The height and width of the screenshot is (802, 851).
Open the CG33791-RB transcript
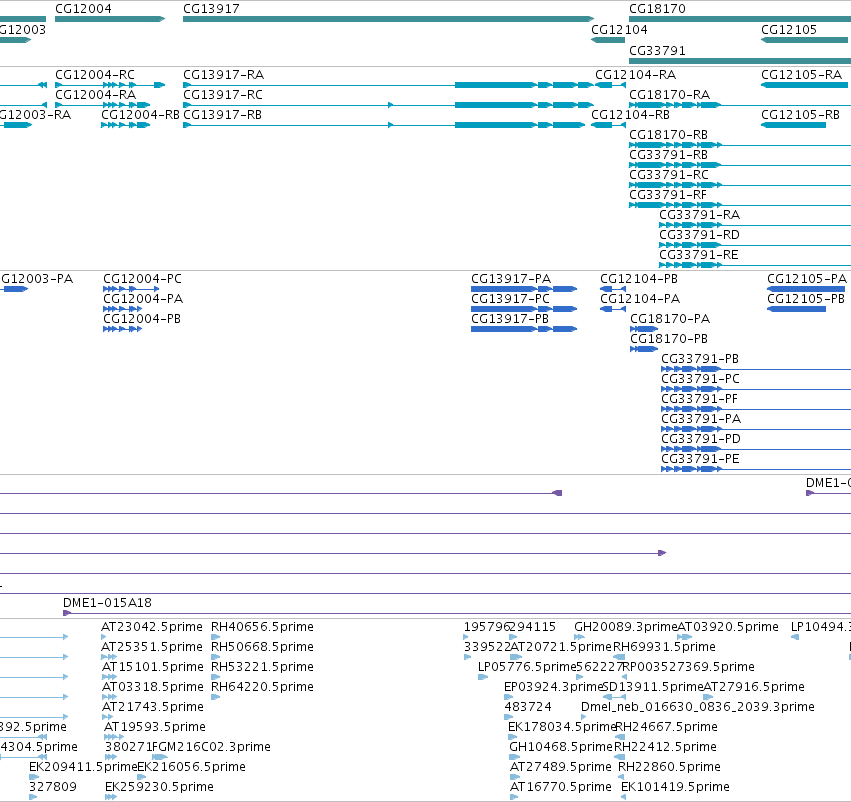(x=669, y=155)
